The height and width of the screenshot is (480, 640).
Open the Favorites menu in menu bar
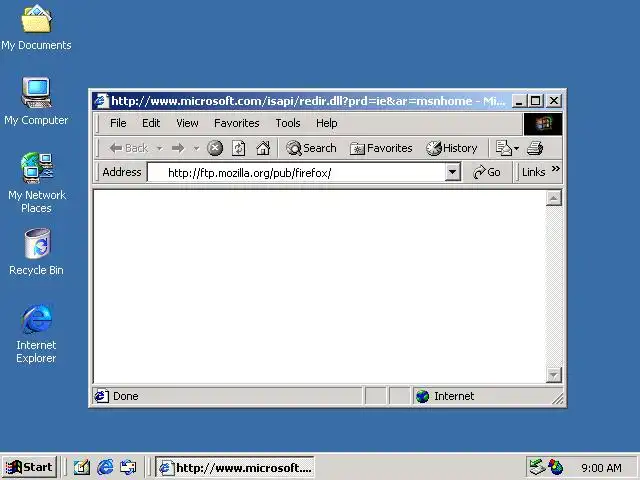237,123
